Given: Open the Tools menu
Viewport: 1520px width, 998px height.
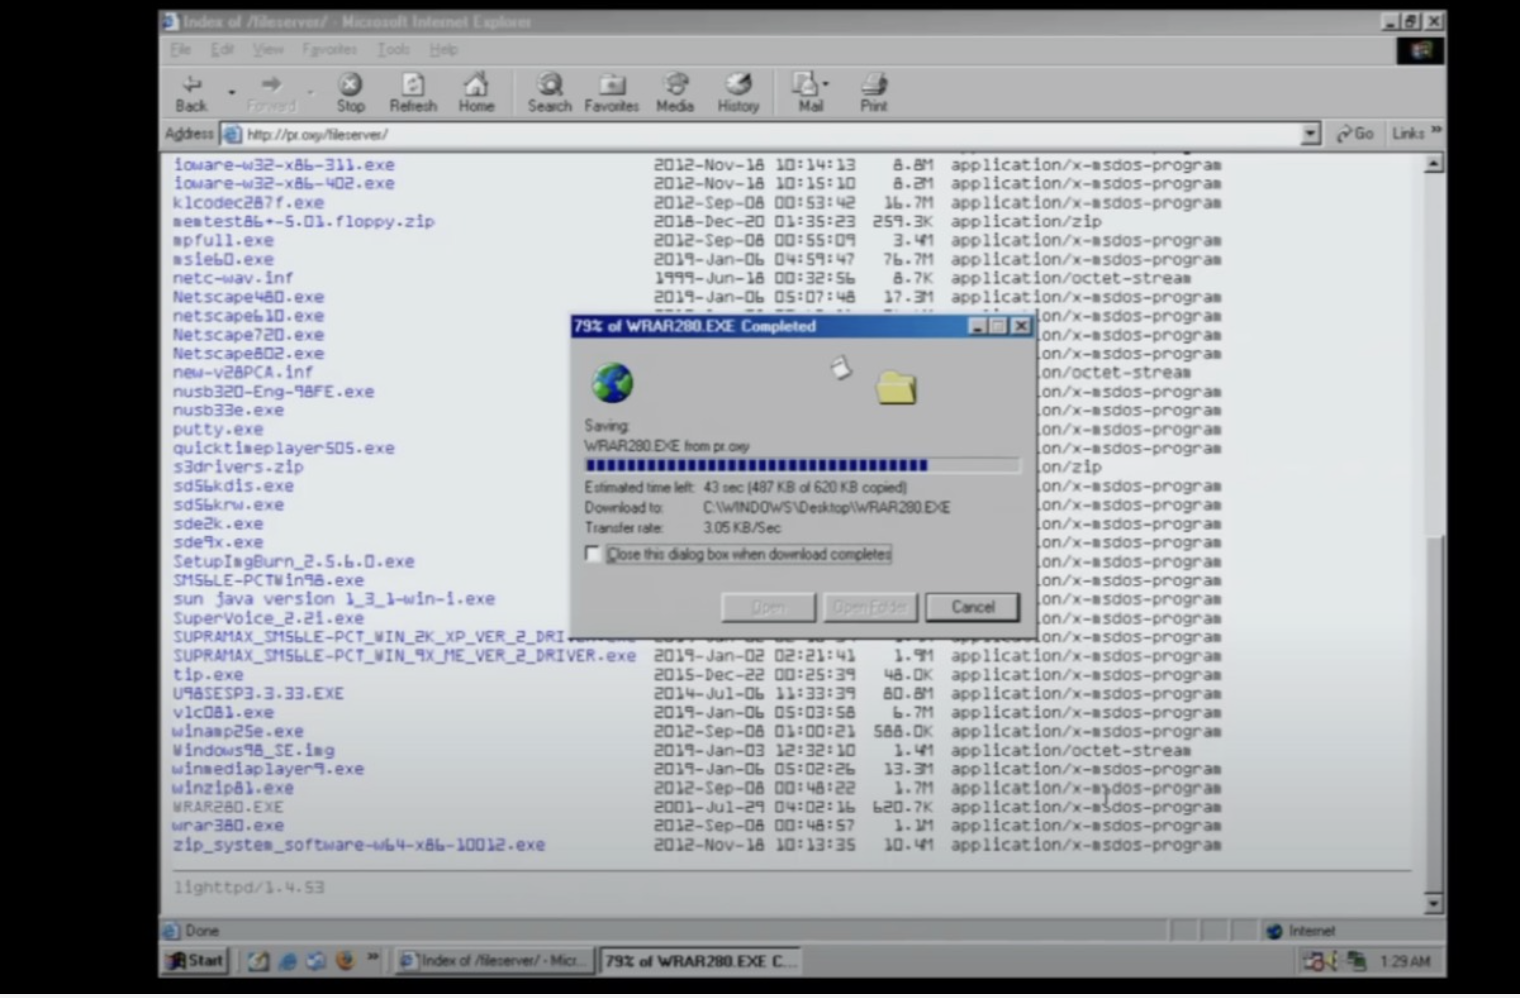Looking at the screenshot, I should coord(393,49).
